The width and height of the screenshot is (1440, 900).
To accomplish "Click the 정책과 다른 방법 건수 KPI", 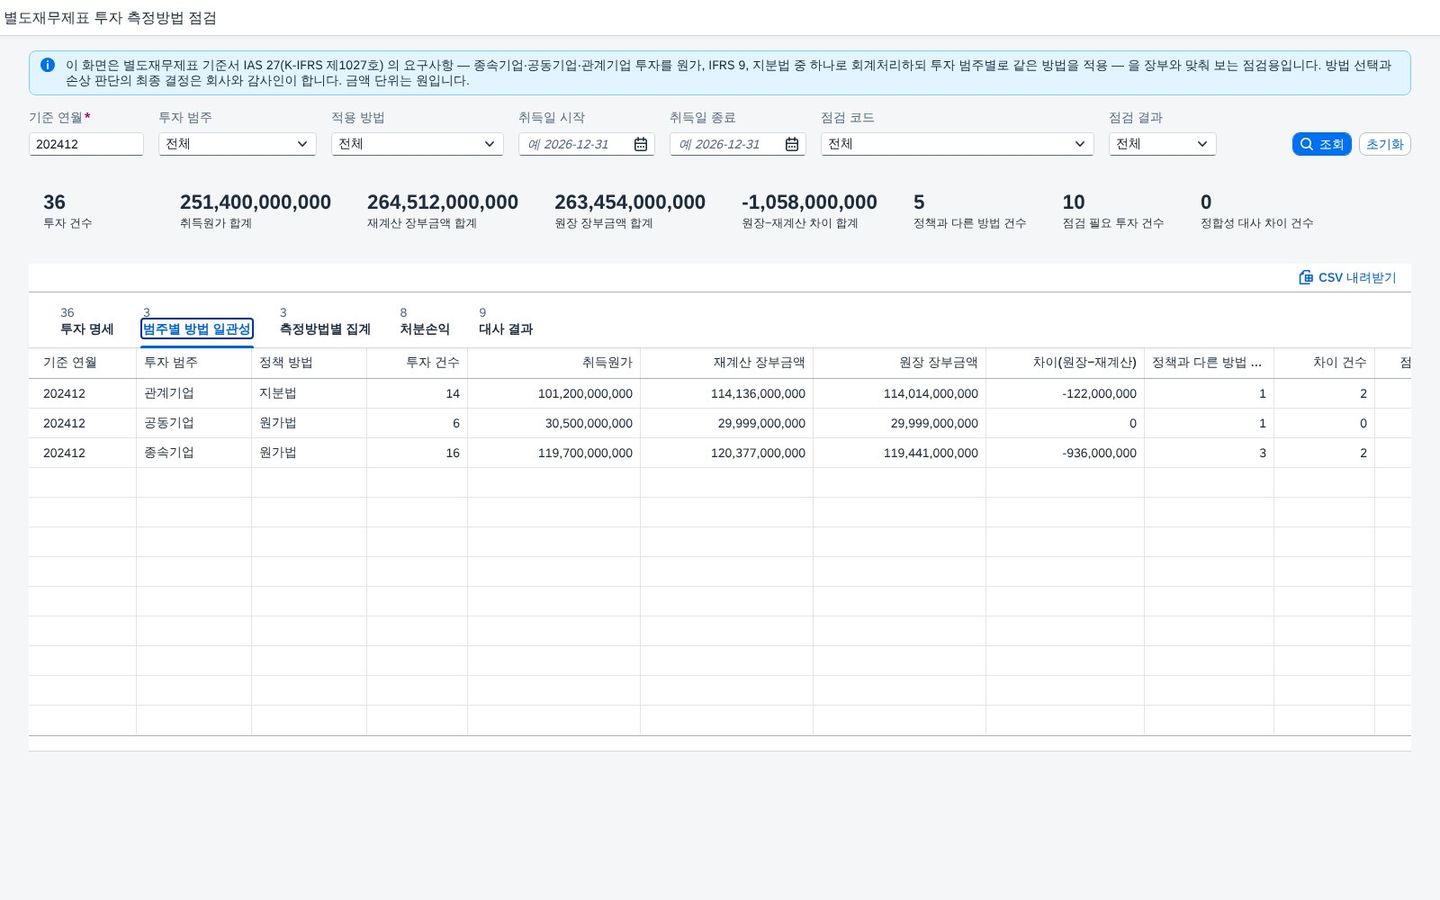I will 969,210.
